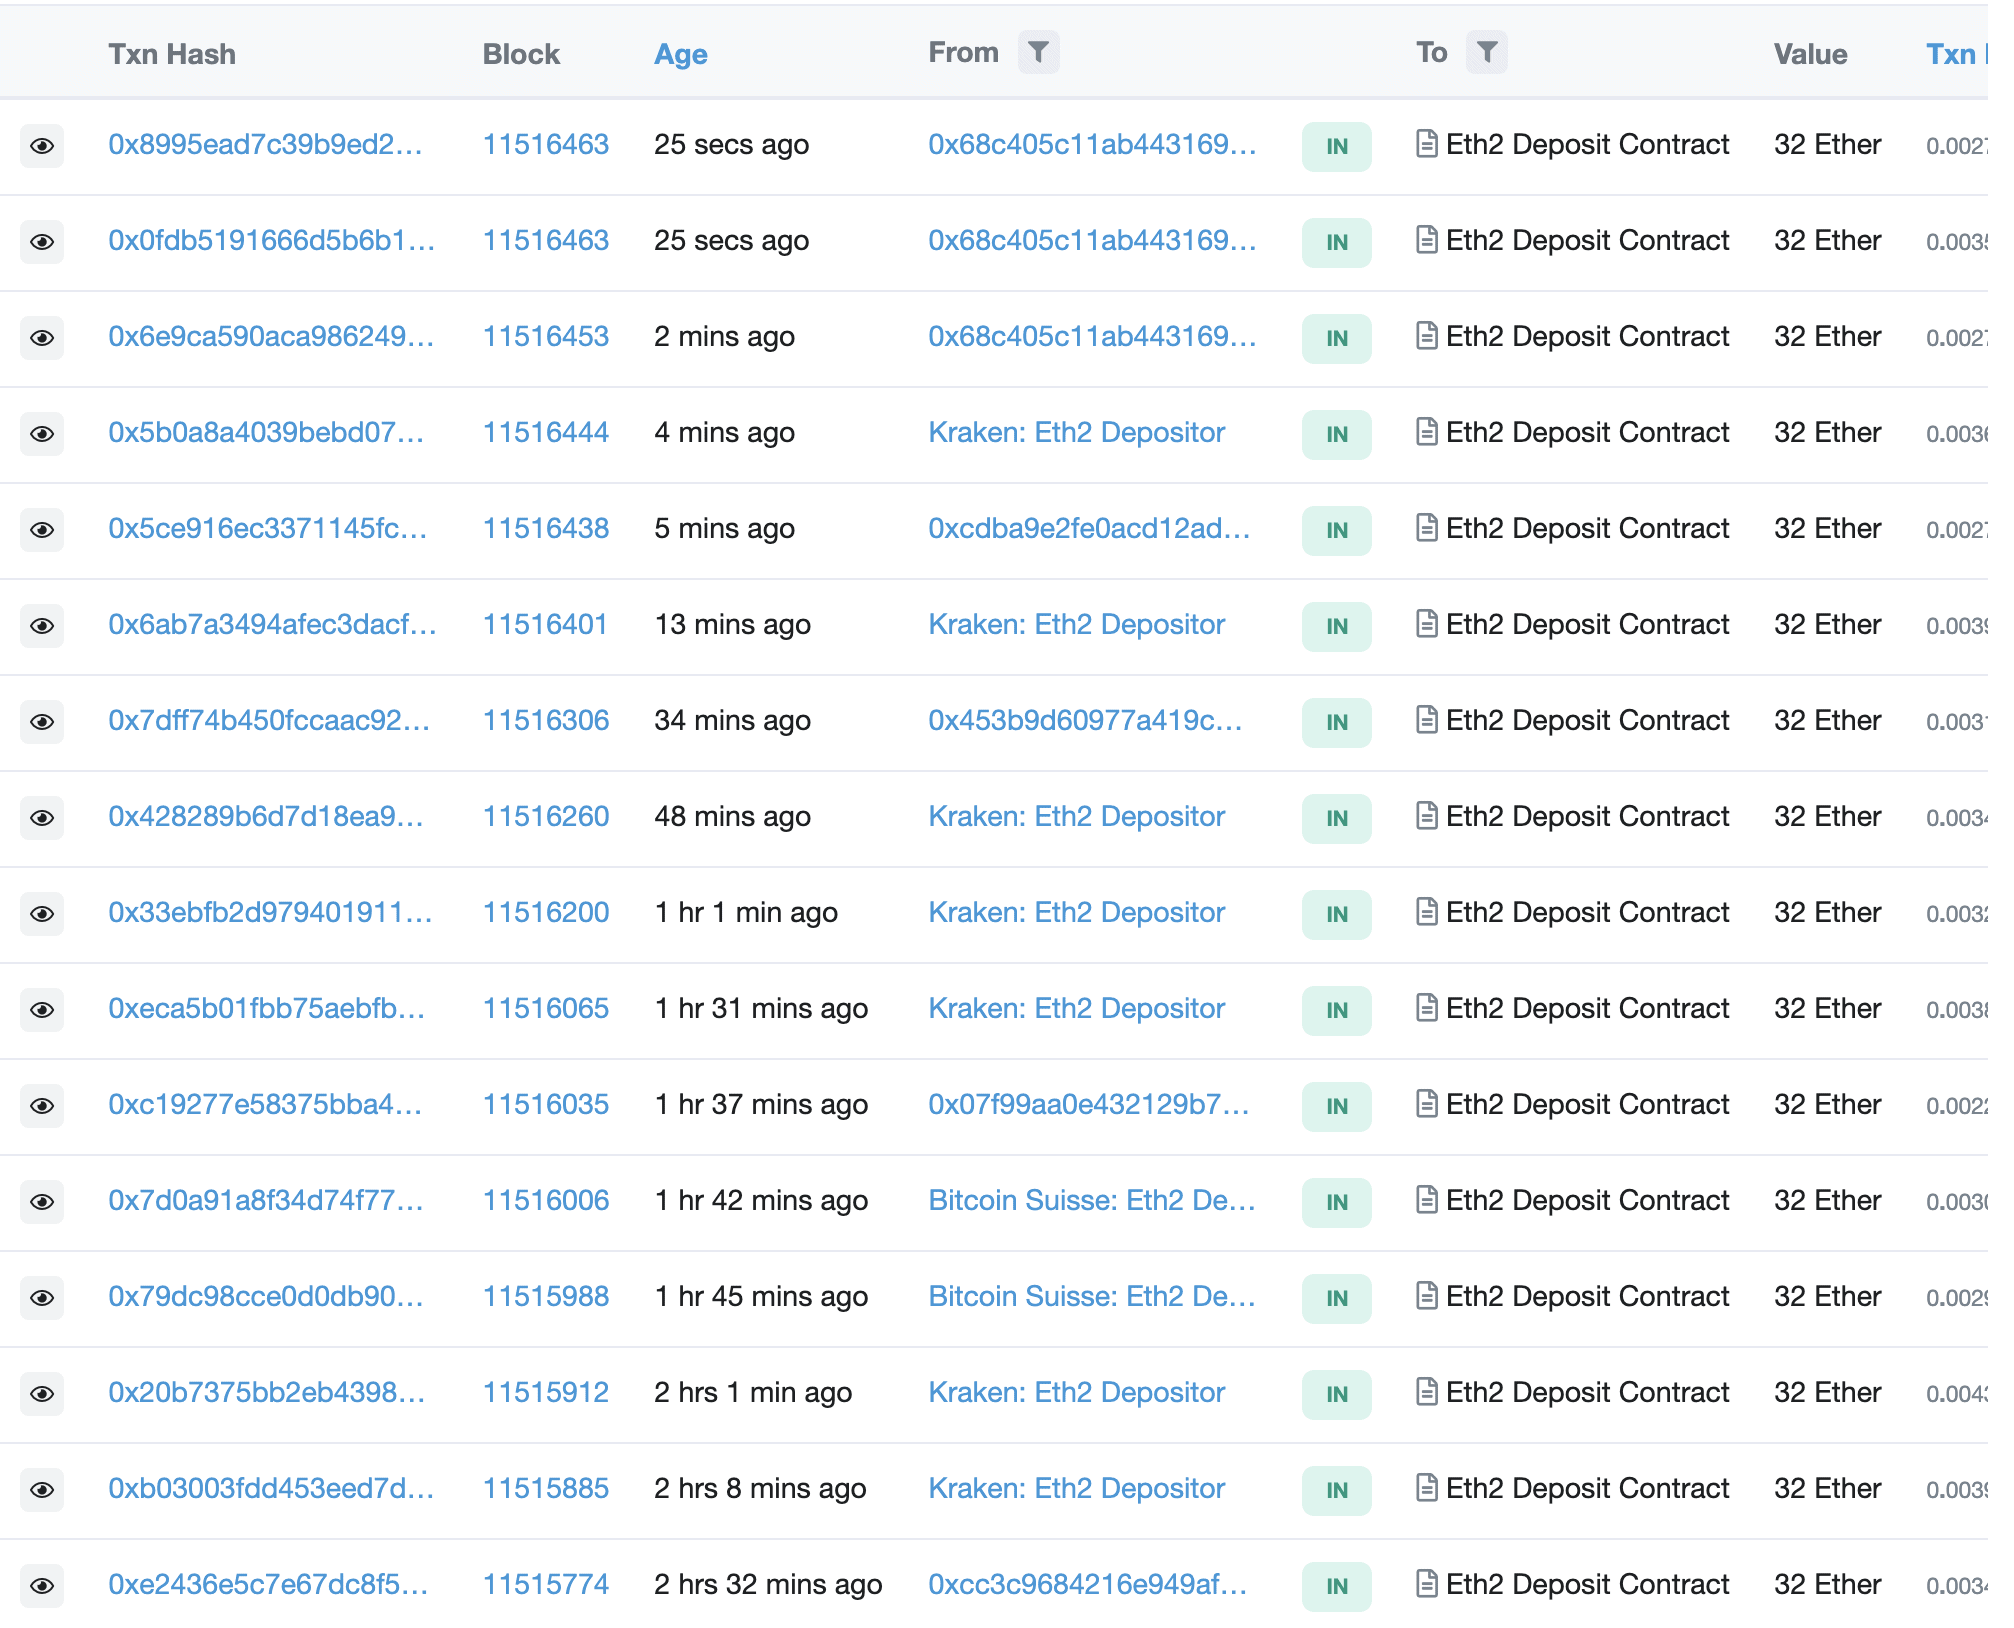Preview transaction 0xc19277e58375bba4 with eye icon
This screenshot has width=2014, height=1628.
(x=42, y=1106)
